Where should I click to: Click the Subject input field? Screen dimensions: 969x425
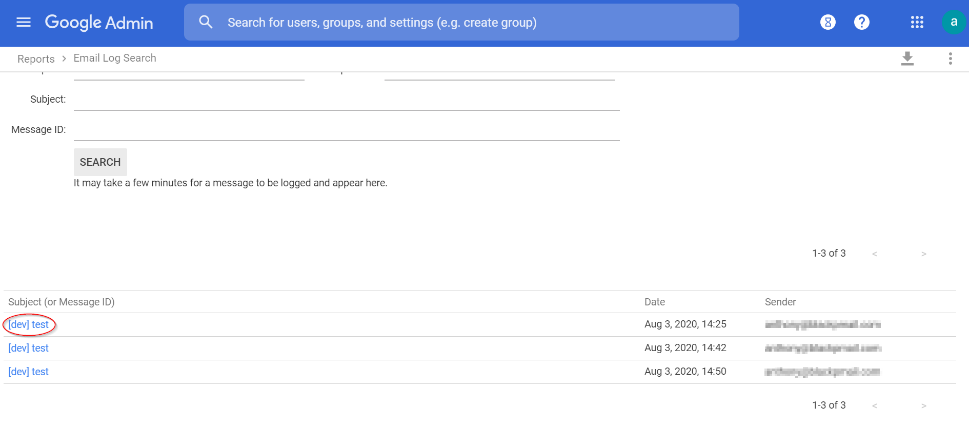click(346, 100)
